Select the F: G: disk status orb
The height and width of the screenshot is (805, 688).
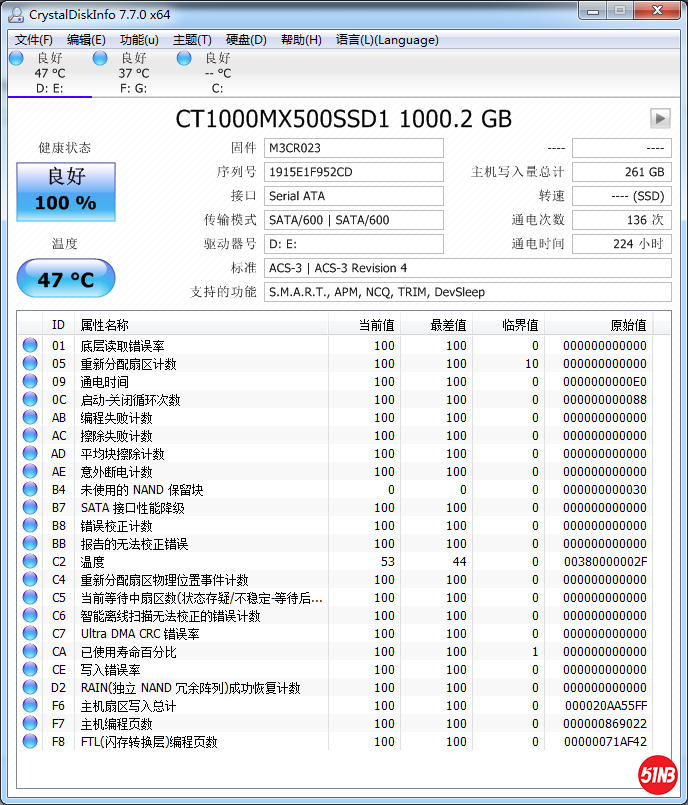(100, 59)
